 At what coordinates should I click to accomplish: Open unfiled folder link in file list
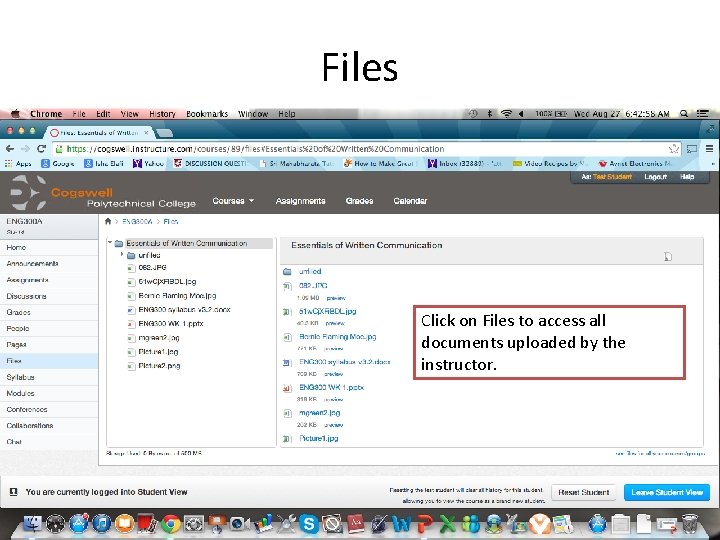click(x=310, y=271)
